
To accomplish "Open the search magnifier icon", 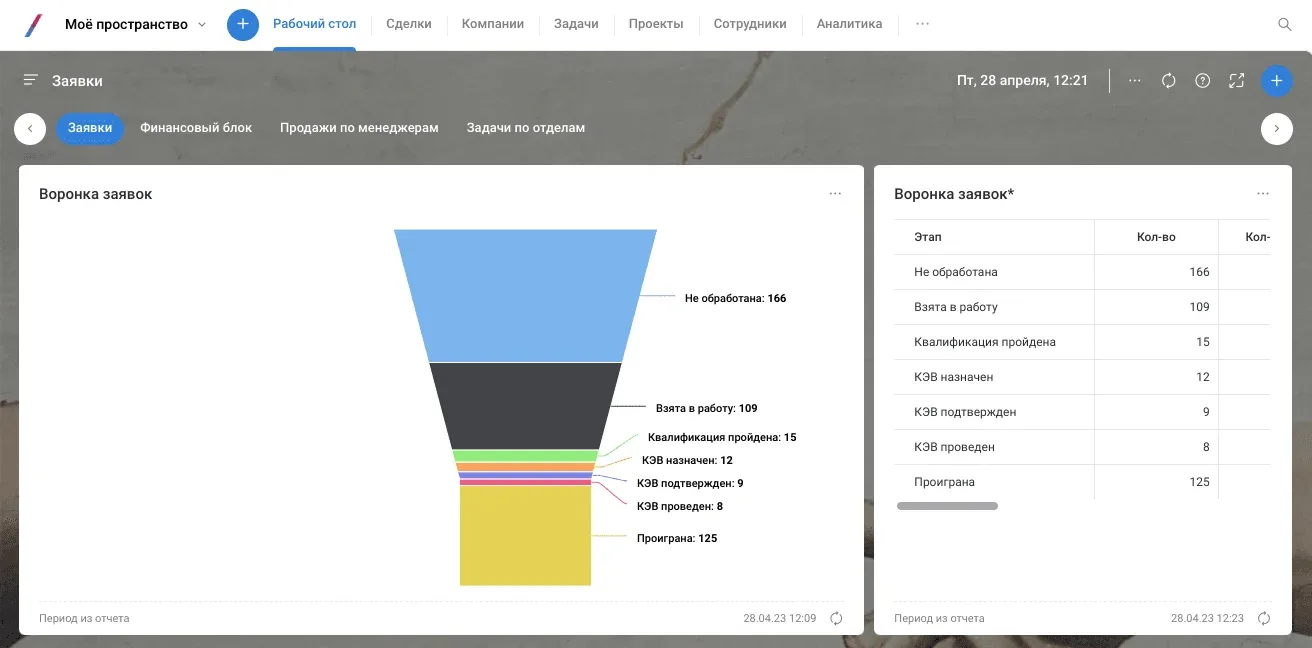I will coord(1285,24).
